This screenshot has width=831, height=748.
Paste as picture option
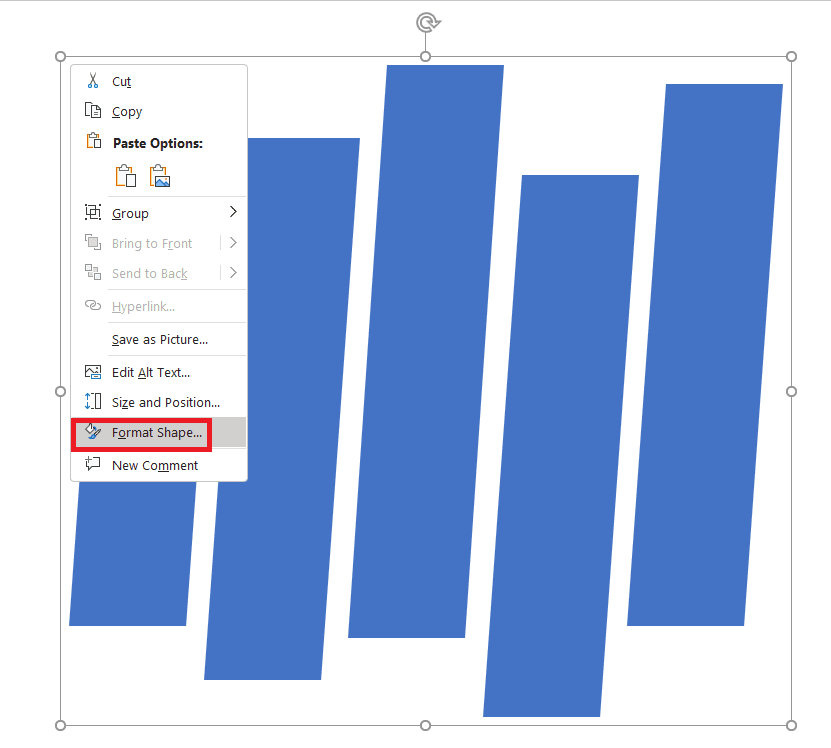tap(160, 176)
